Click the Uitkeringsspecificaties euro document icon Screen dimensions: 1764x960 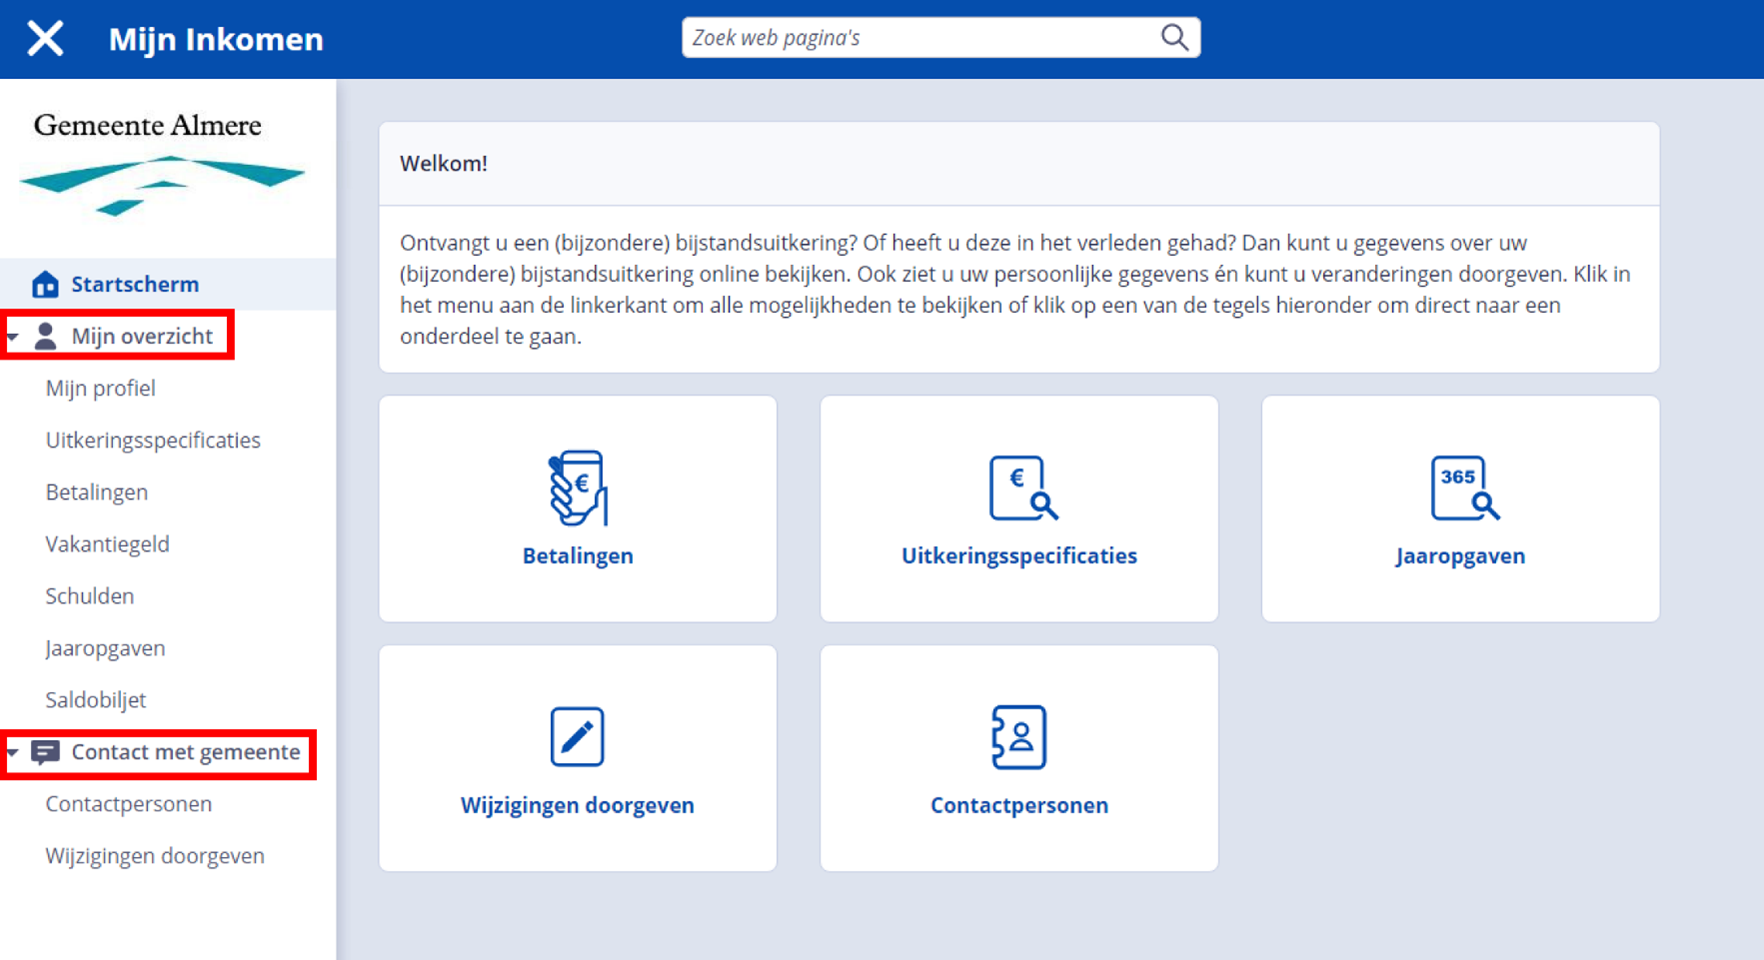(1022, 488)
